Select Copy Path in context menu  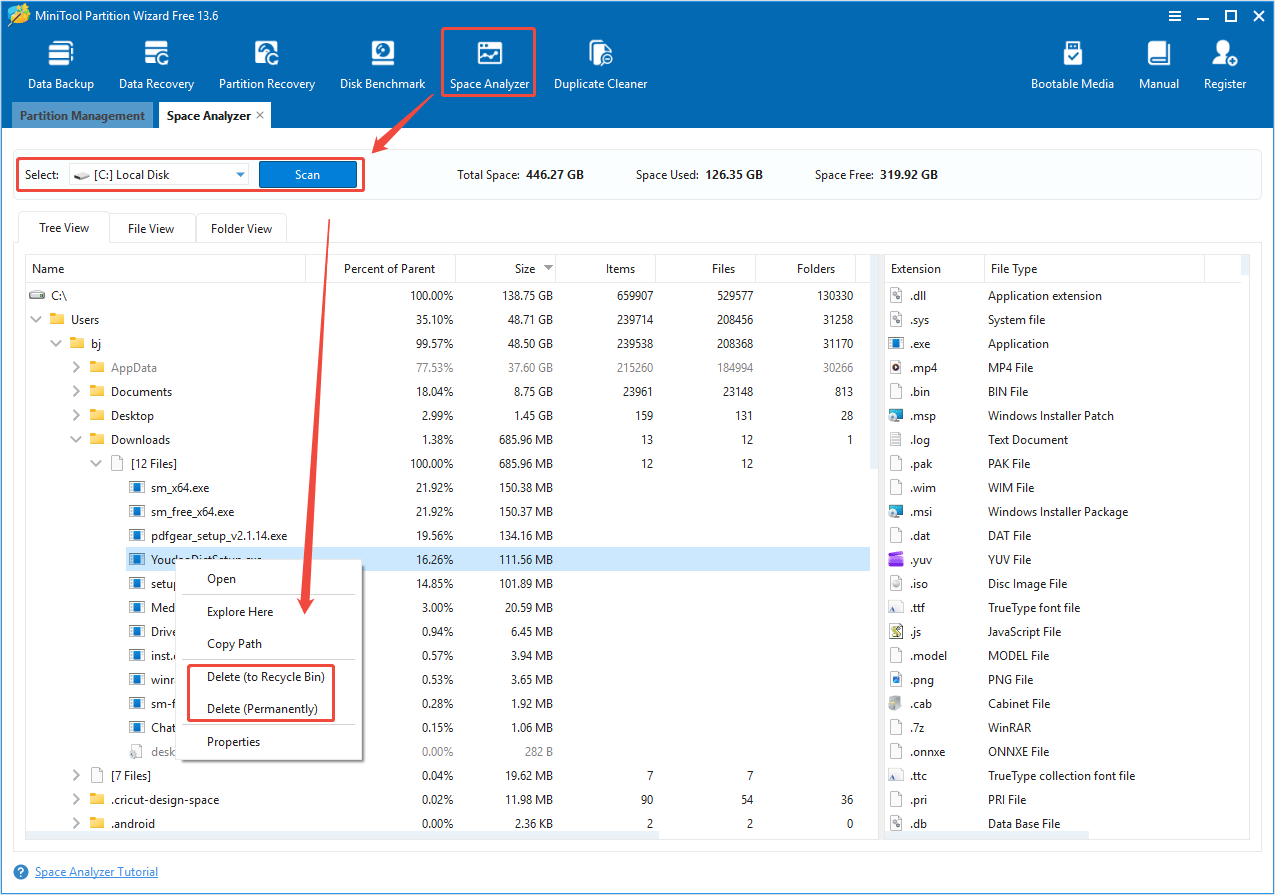(x=232, y=643)
